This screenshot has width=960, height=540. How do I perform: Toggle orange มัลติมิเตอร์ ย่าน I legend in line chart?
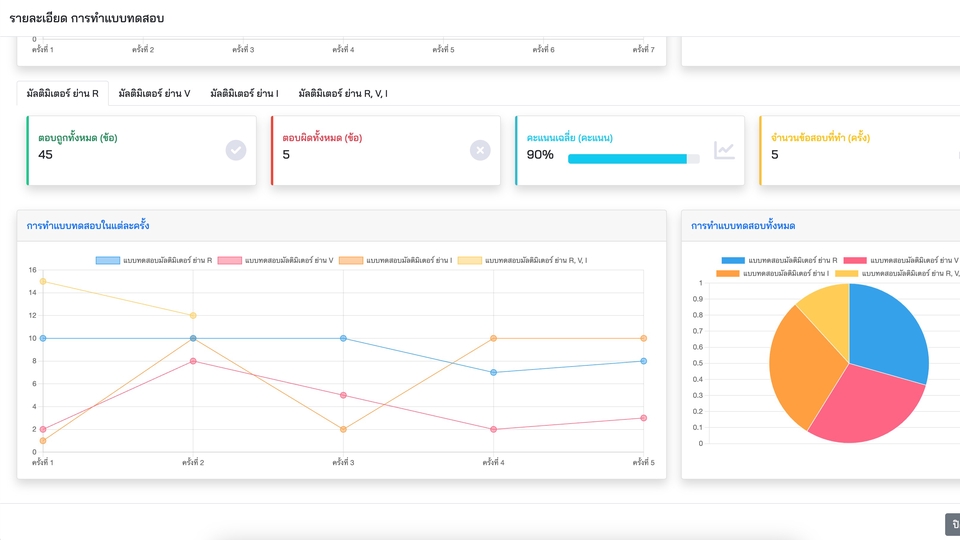[396, 260]
